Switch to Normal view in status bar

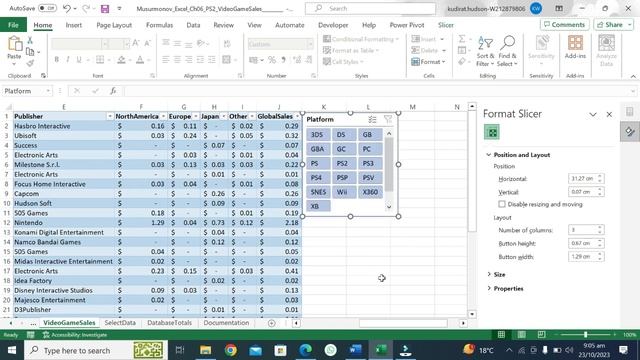[501, 335]
